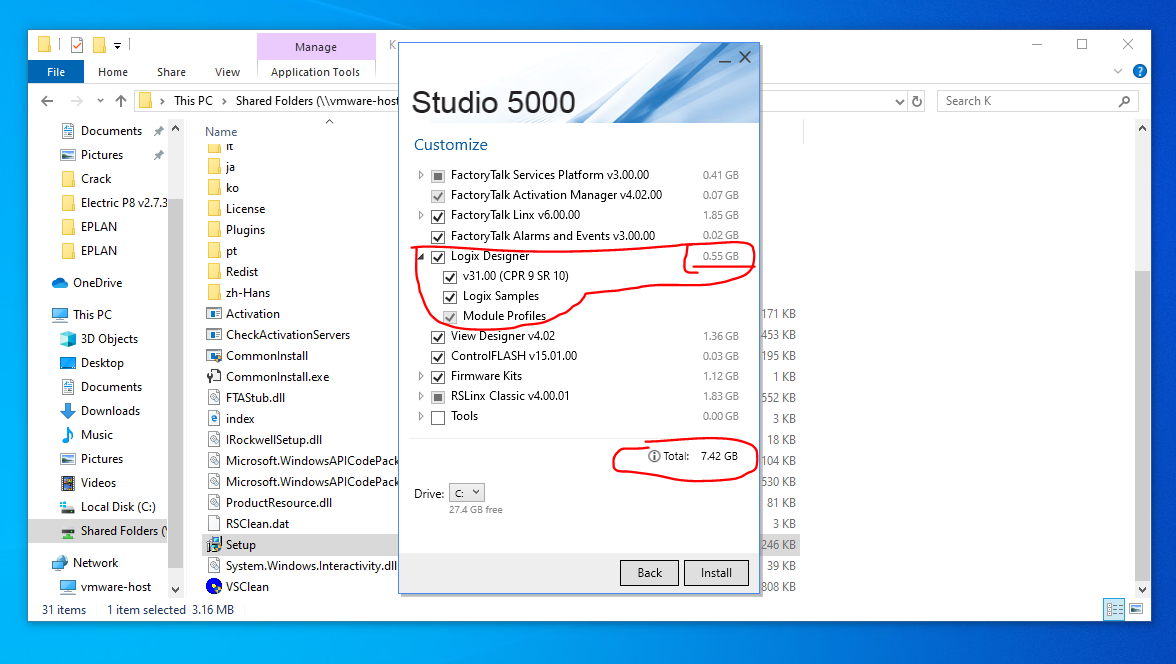
Task: Click the Search K input field
Action: coord(1037,101)
